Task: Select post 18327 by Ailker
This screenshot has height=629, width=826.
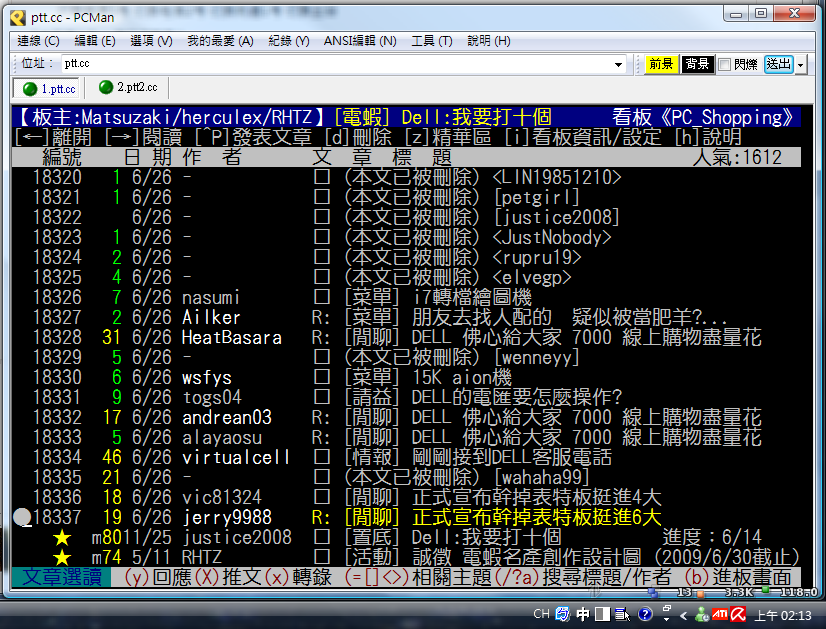Action: 406,317
